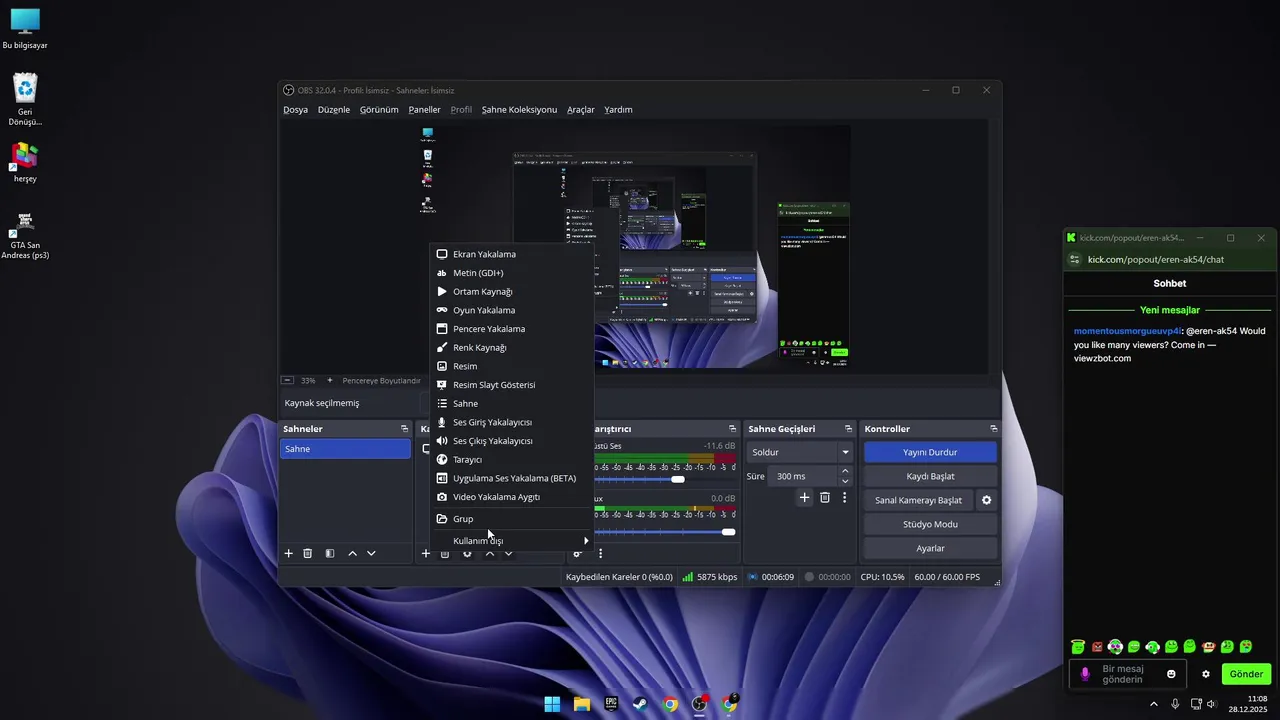Pop out the audio mixer dock

[x=733, y=429]
